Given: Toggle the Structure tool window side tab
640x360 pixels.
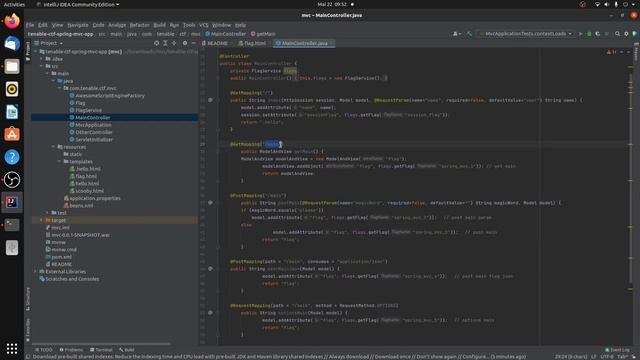Looking at the screenshot, I should coord(28,299).
